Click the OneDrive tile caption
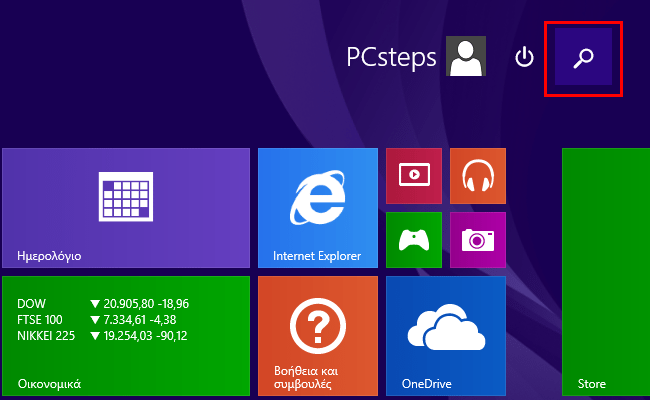The width and height of the screenshot is (651, 400). 429,383
